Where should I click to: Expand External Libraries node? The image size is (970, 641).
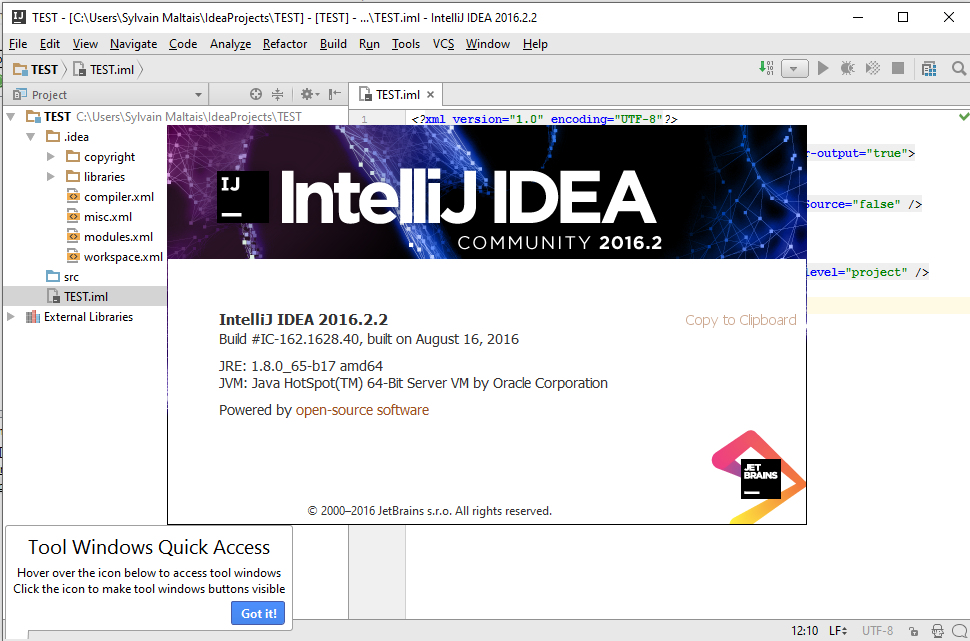tap(11, 316)
